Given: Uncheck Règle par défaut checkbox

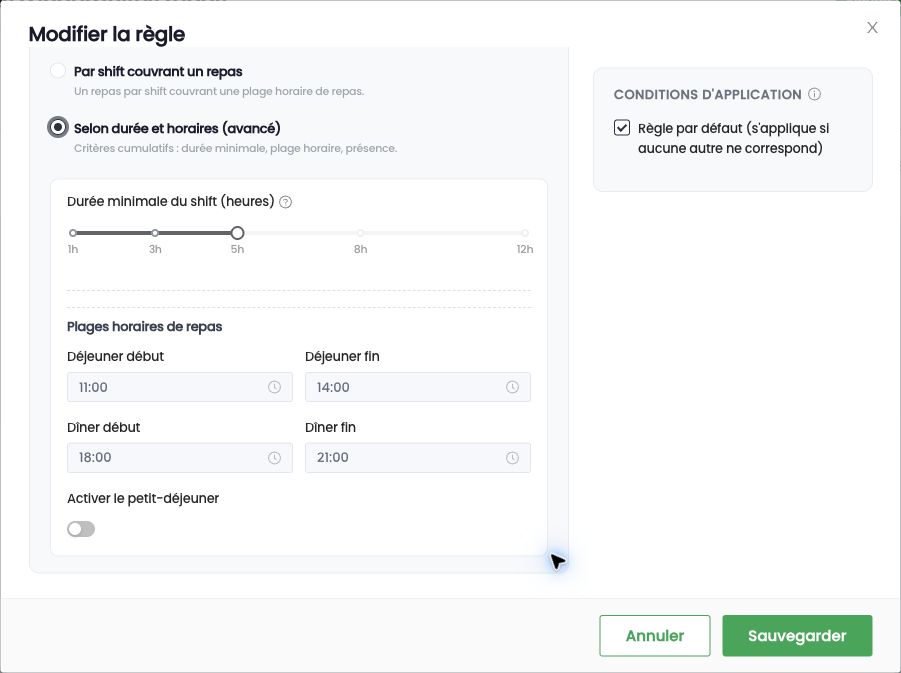Looking at the screenshot, I should (x=622, y=128).
